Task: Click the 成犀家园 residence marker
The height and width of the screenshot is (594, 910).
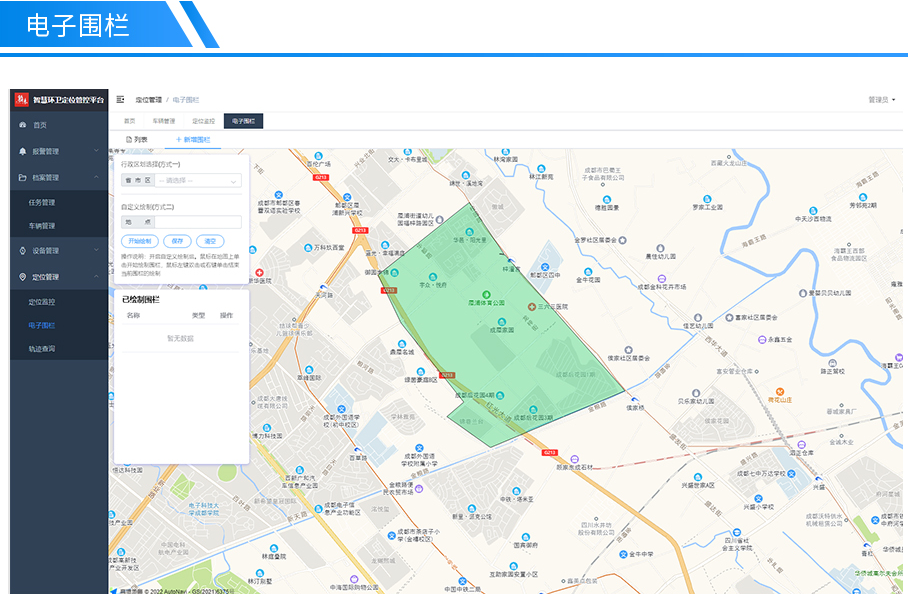Action: point(502,322)
